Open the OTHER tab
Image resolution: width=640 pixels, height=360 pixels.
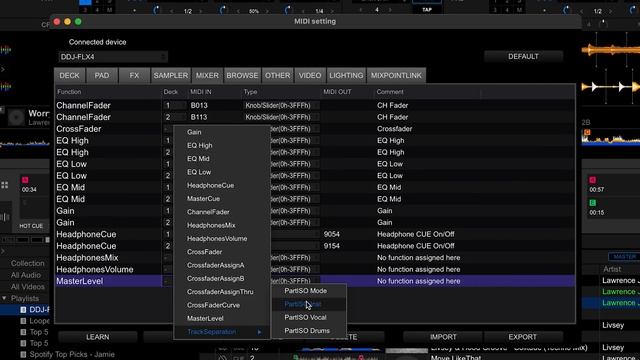point(278,76)
